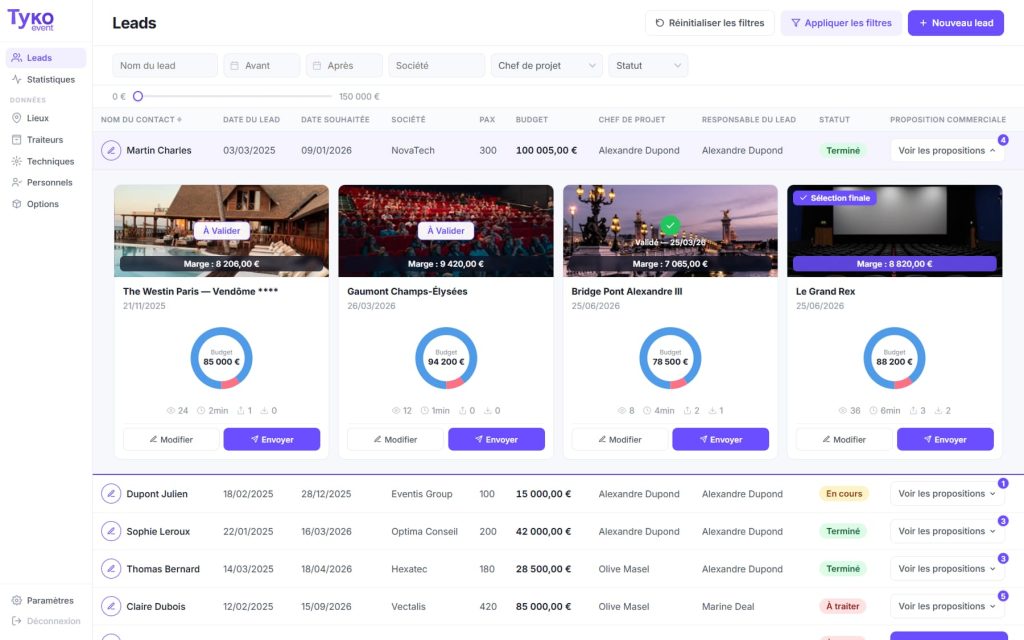This screenshot has height=640, width=1024.
Task: Click Modifier on Gaumont Champs-Élysées card
Action: (395, 440)
